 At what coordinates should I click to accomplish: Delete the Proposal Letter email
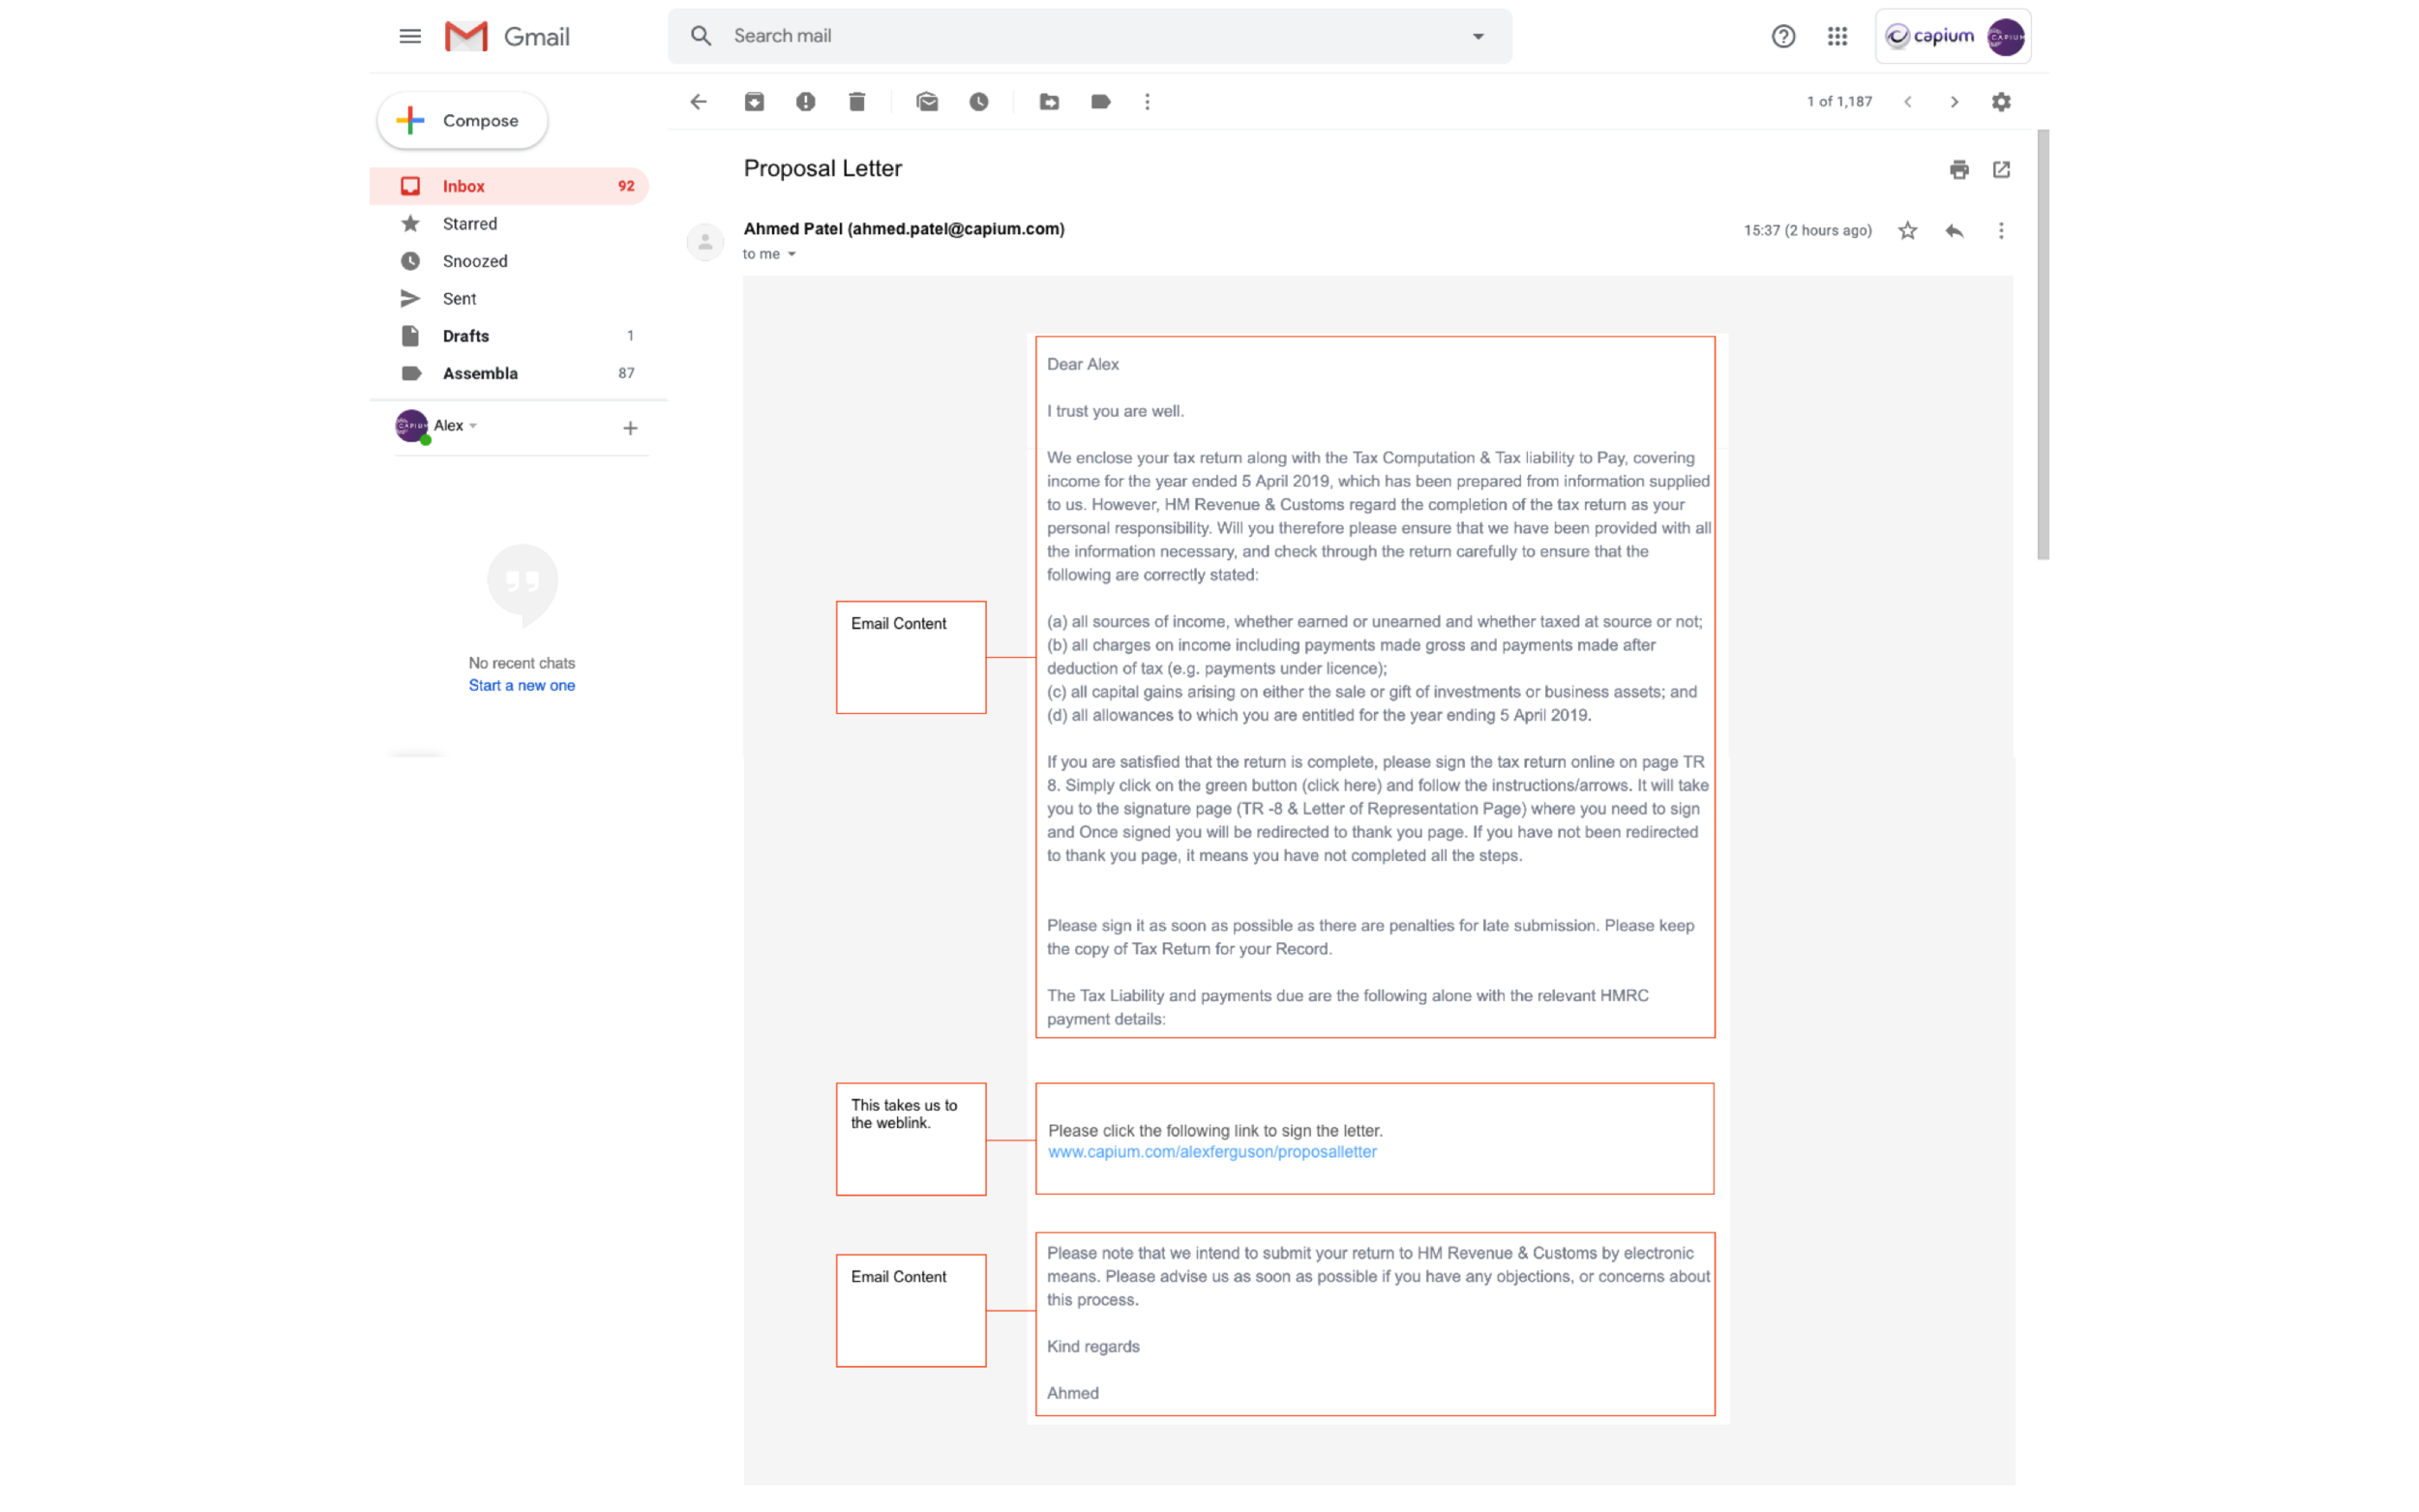coord(857,102)
